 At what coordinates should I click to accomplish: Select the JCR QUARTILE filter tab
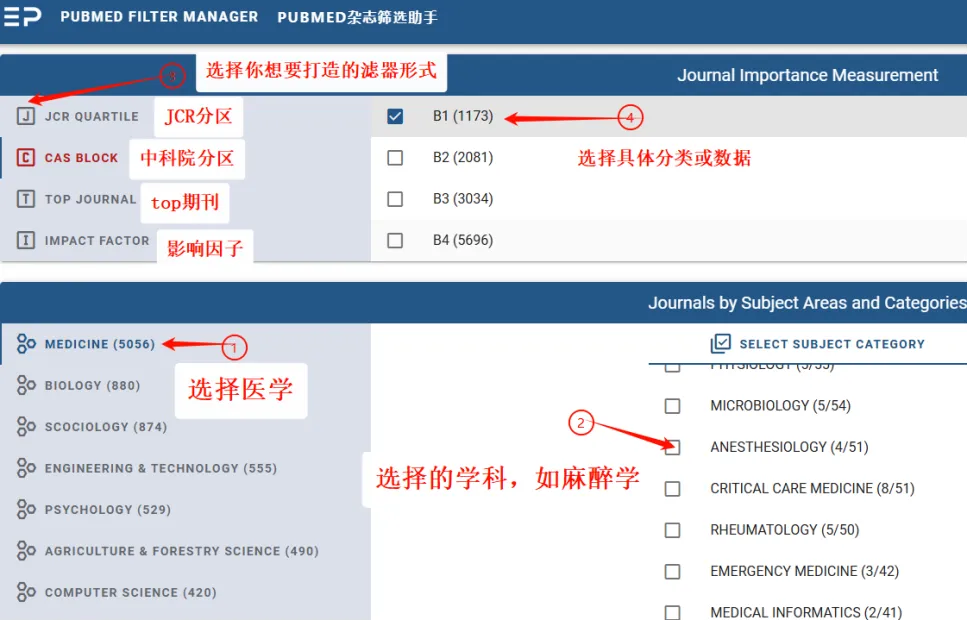click(x=91, y=116)
